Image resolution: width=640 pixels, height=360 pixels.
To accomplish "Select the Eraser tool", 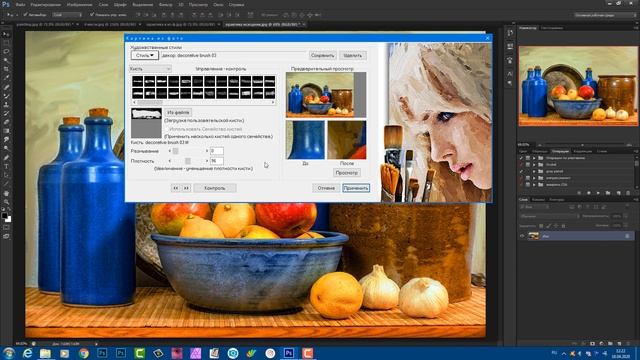I will coord(6,122).
